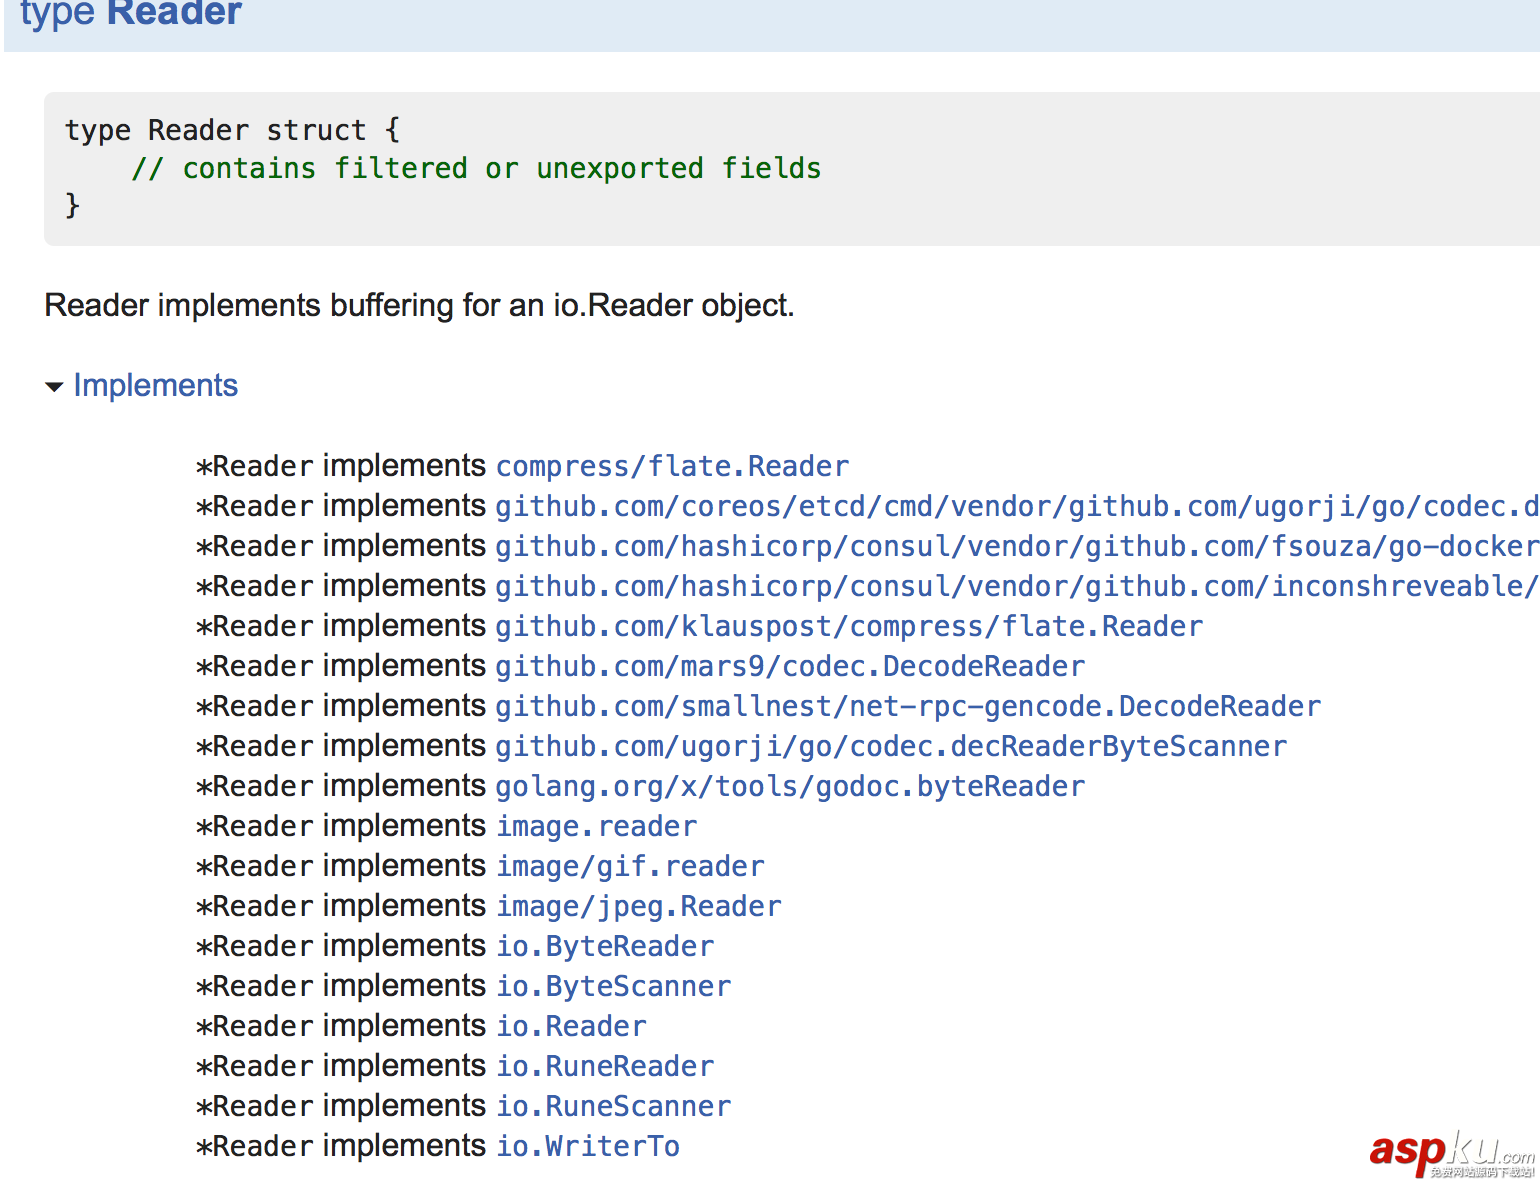Open the io.Reader interface link
The height and width of the screenshot is (1184, 1540).
pos(571,1027)
